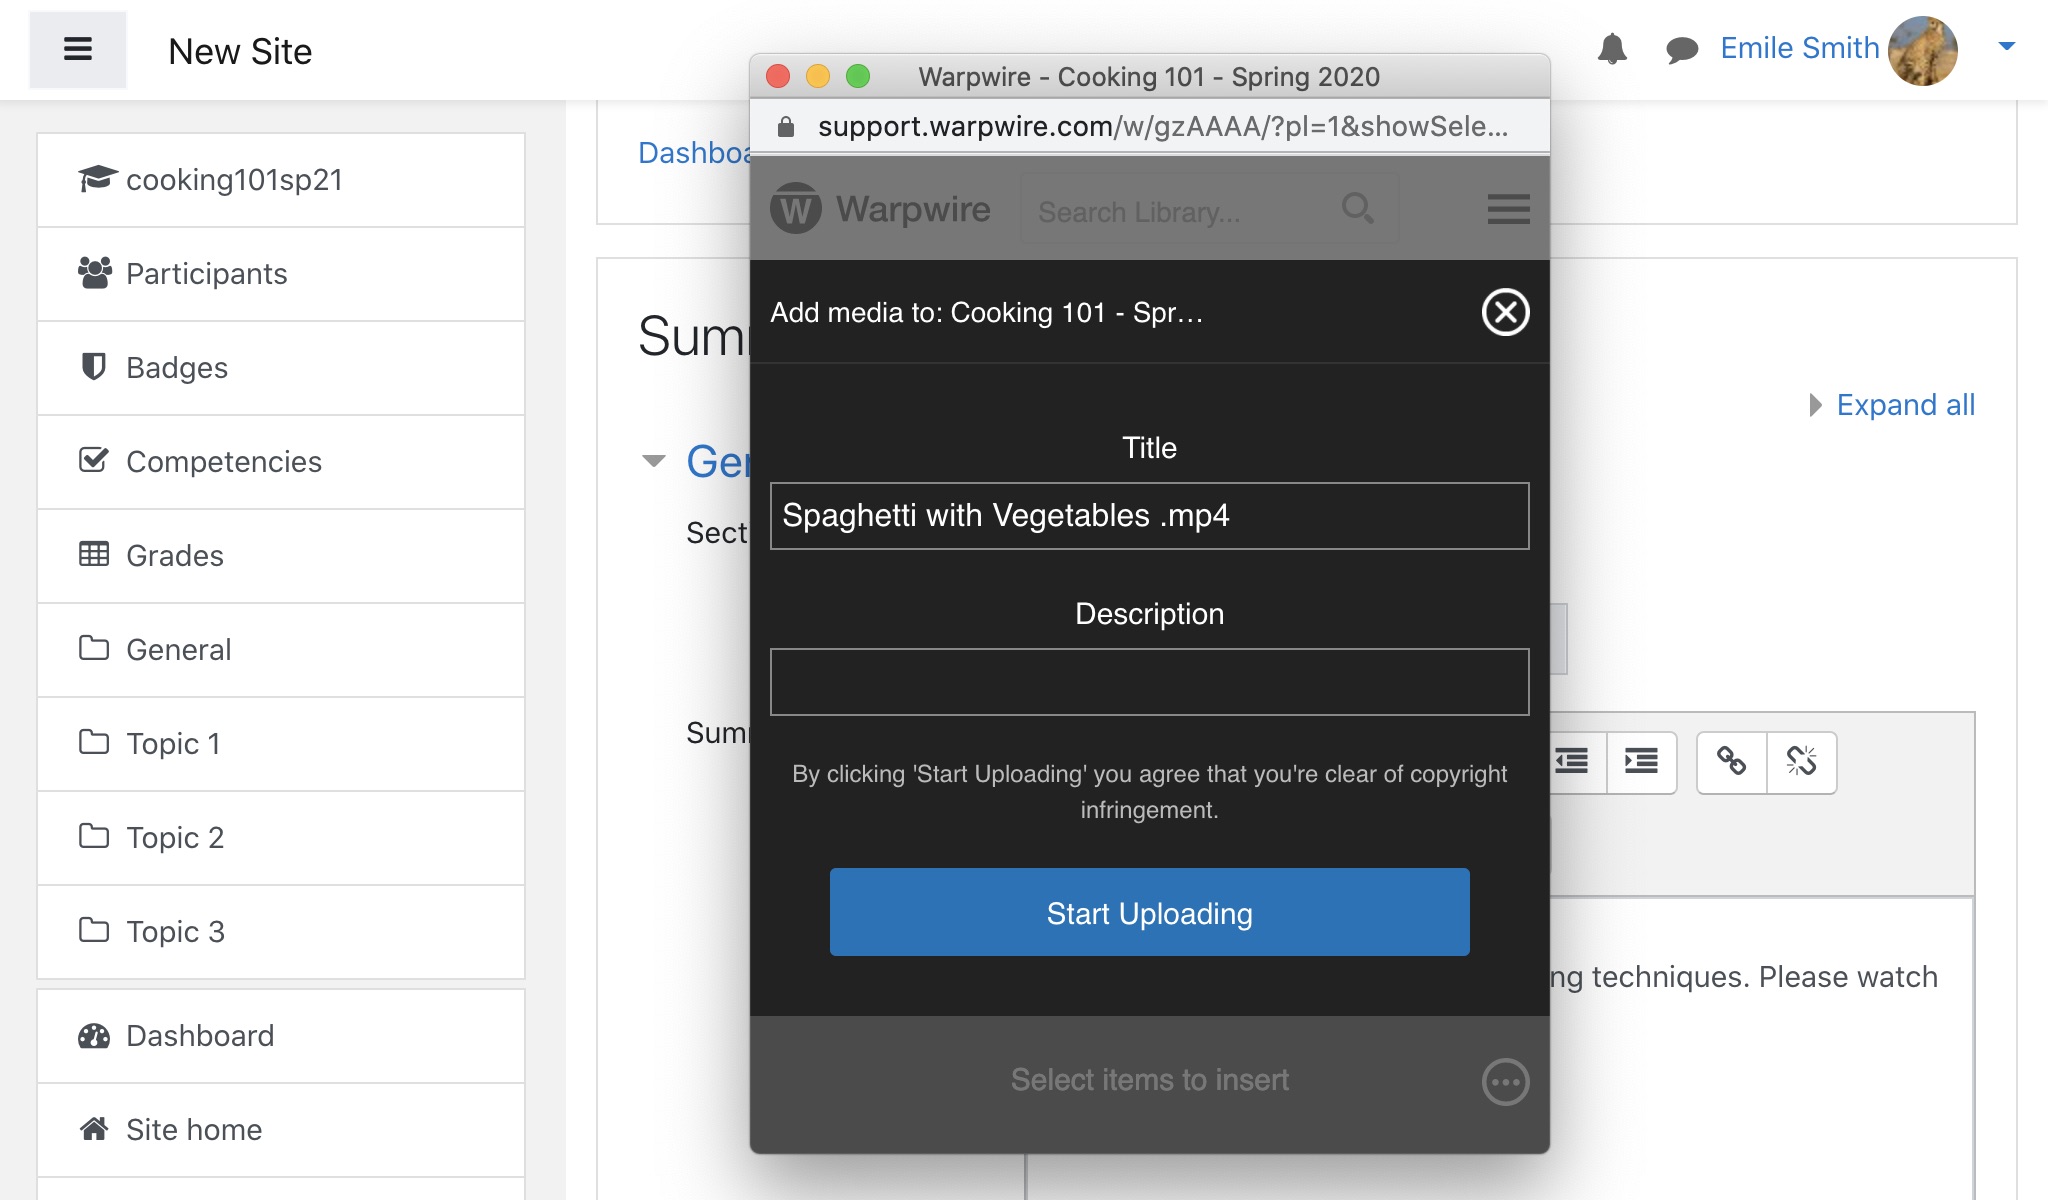Close the Add media panel

click(1505, 312)
